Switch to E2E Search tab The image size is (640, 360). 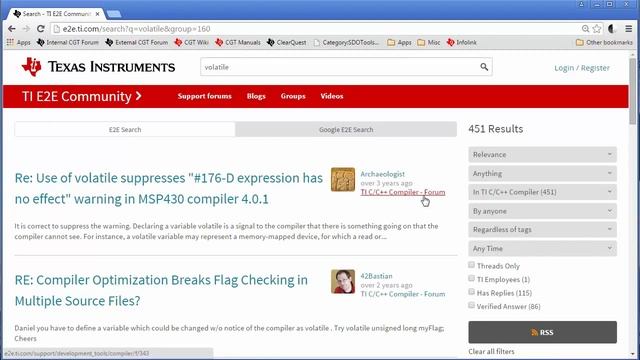[125, 129]
